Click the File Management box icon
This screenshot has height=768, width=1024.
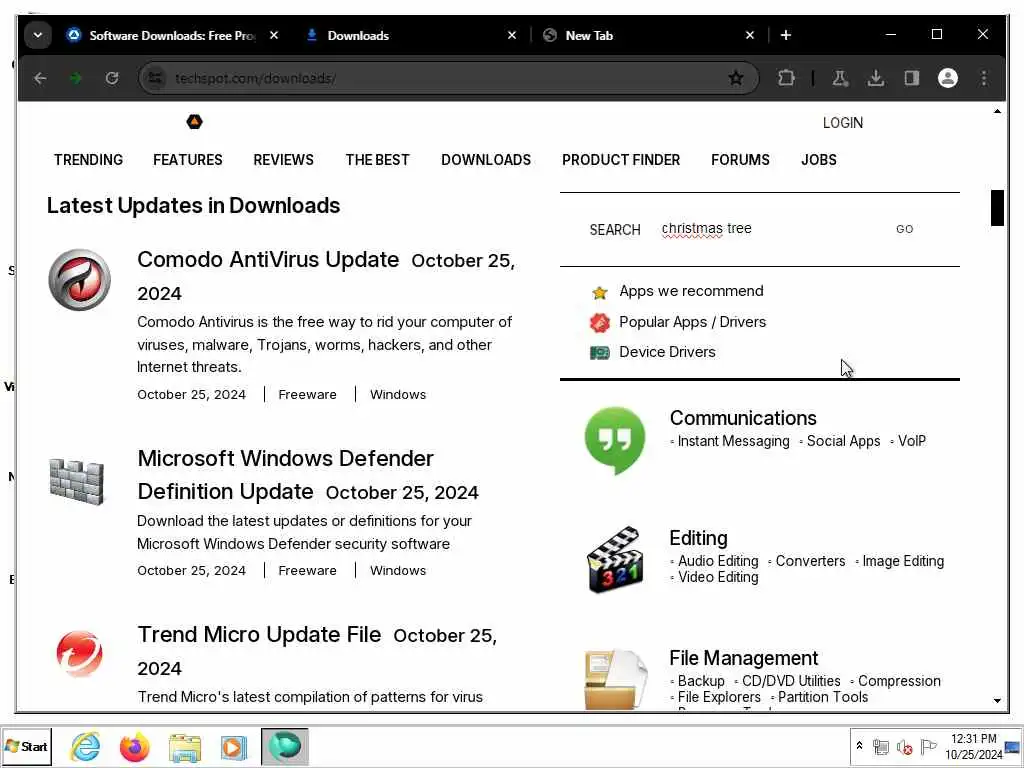coord(616,679)
